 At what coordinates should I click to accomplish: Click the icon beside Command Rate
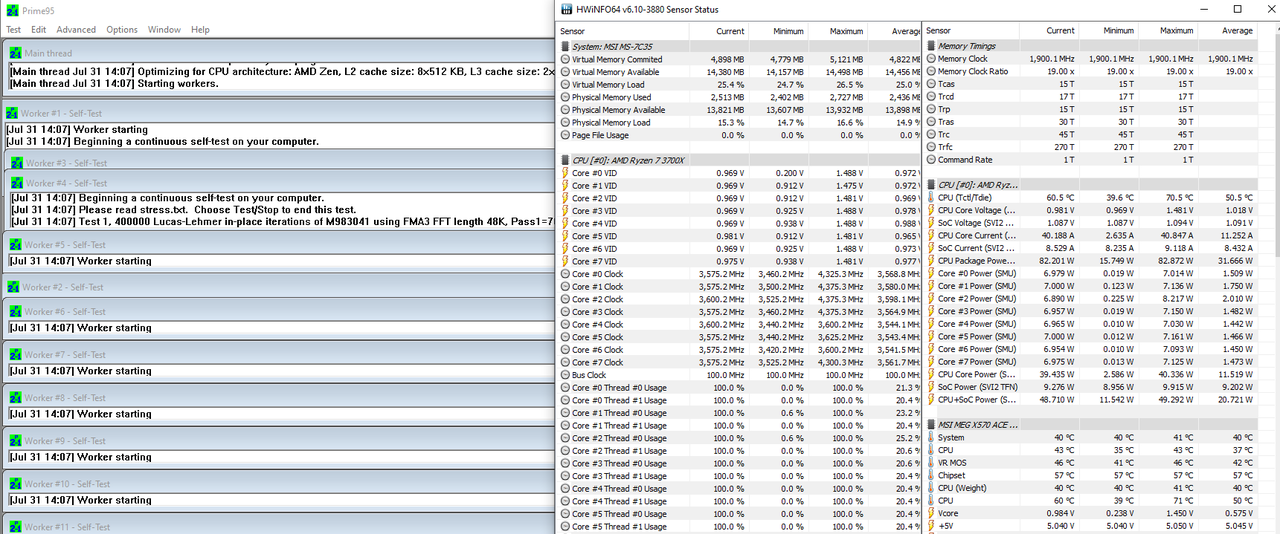point(931,160)
